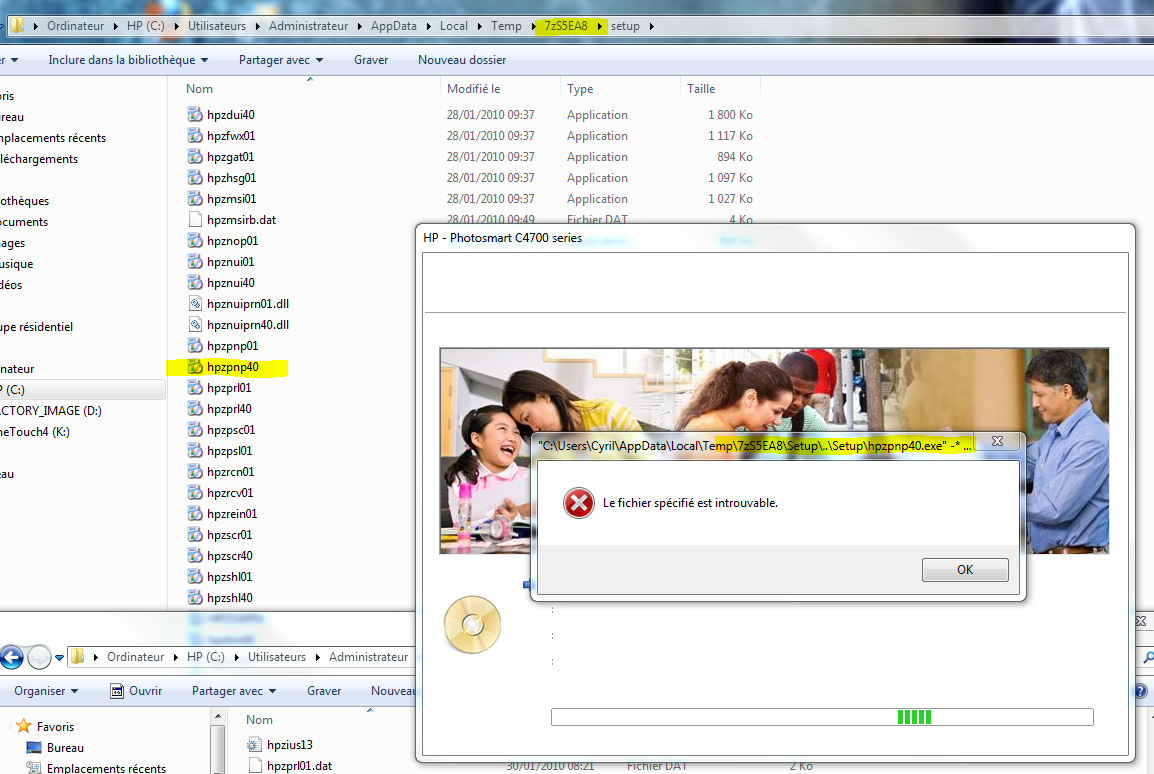Viewport: 1154px width, 774px height.
Task: Select the hpzprl01 file icon
Action: point(195,387)
